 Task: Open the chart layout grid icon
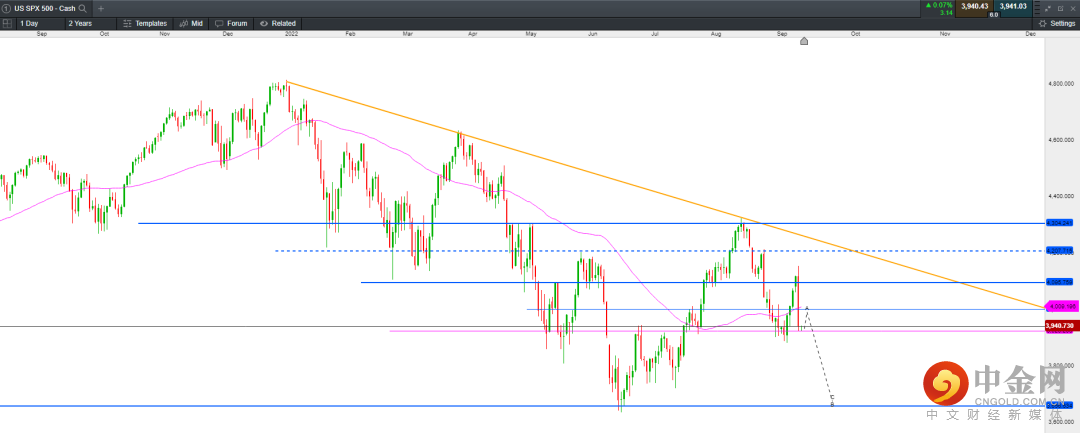[7, 23]
